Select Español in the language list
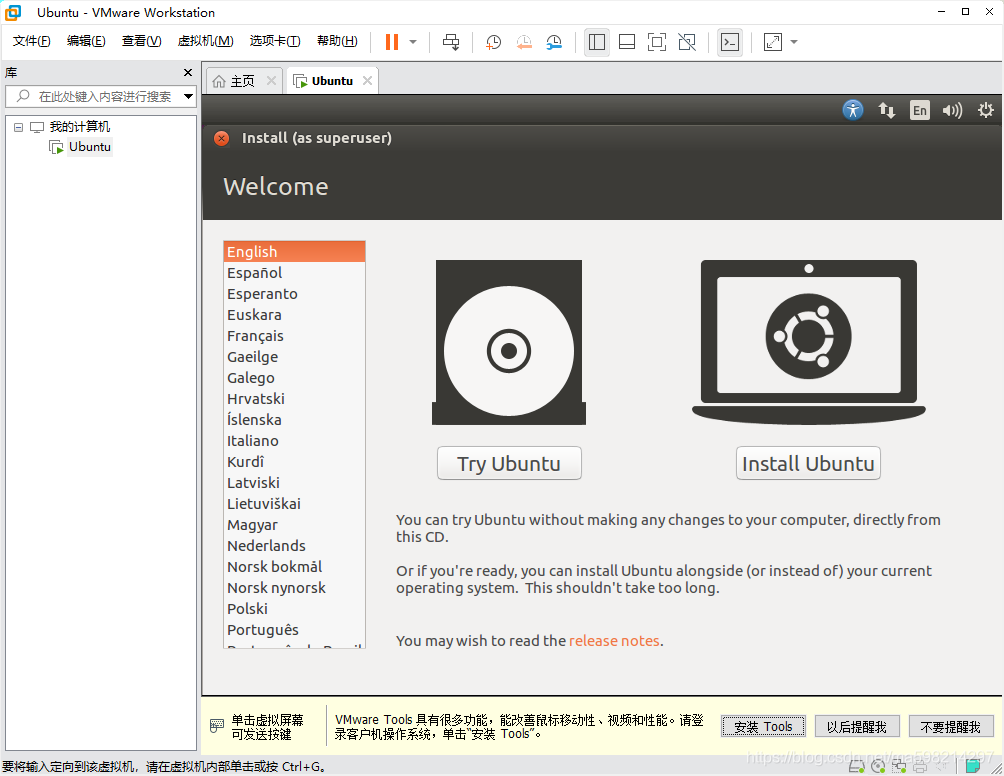This screenshot has width=1004, height=776. (295, 273)
